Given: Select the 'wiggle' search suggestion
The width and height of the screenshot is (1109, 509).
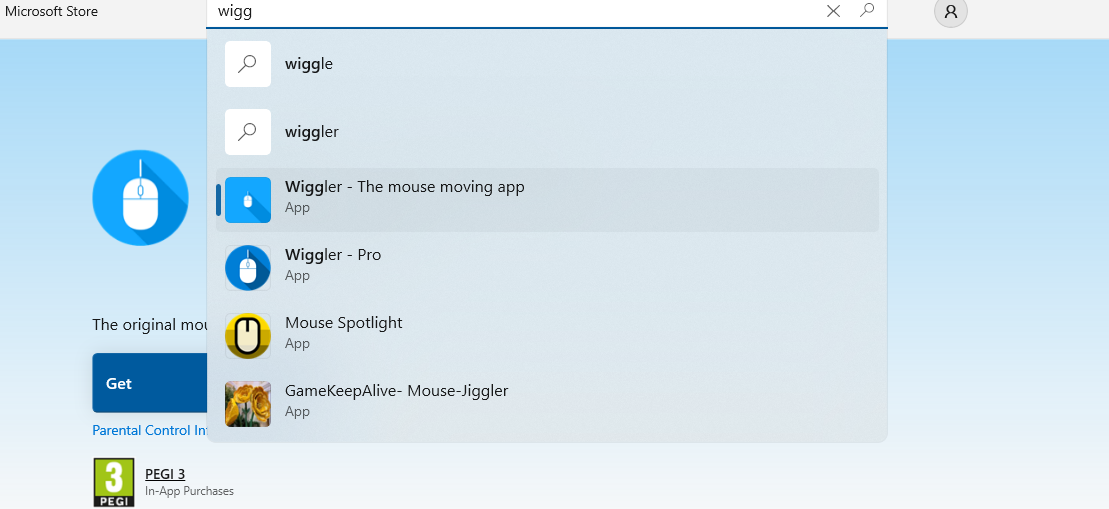Looking at the screenshot, I should [309, 64].
